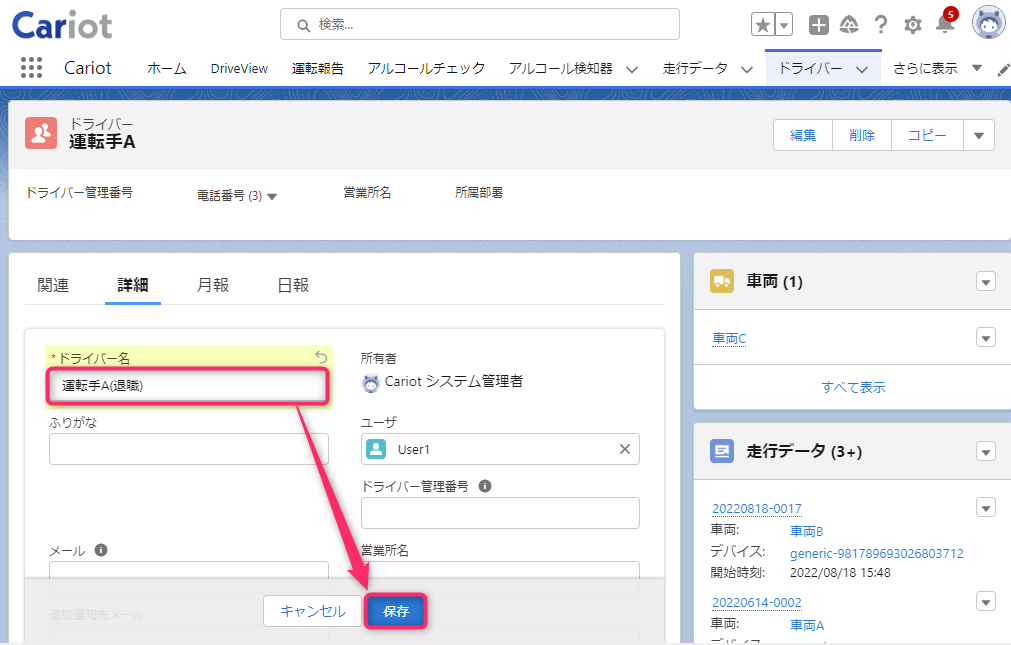
Task: Click the 削除 button
Action: [x=862, y=135]
